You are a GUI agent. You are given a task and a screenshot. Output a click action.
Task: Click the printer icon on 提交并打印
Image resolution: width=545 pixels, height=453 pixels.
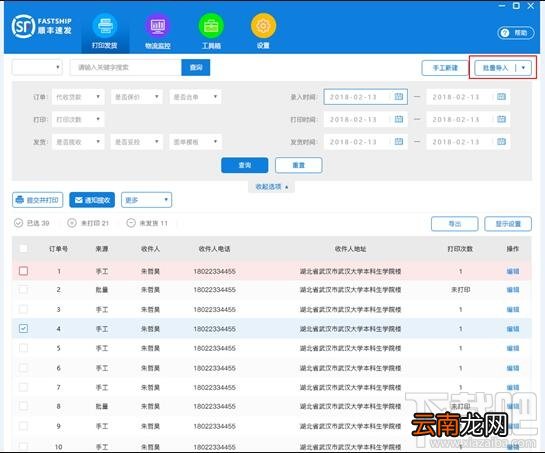tap(20, 200)
